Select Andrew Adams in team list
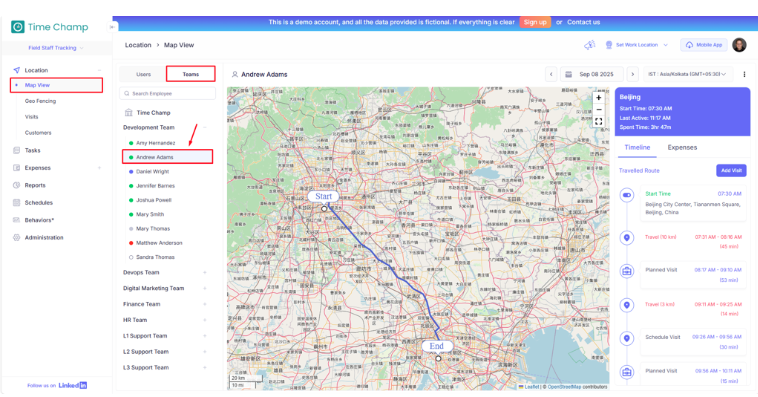Viewport: 758px width, 397px height. coord(167,157)
